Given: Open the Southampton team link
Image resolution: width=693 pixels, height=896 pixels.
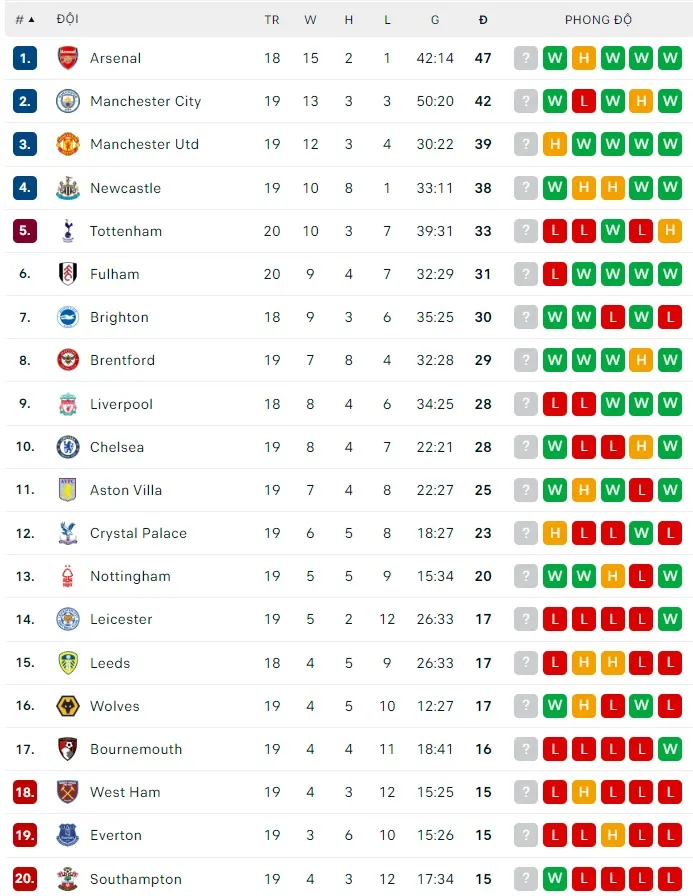Looking at the screenshot, I should tap(136, 879).
